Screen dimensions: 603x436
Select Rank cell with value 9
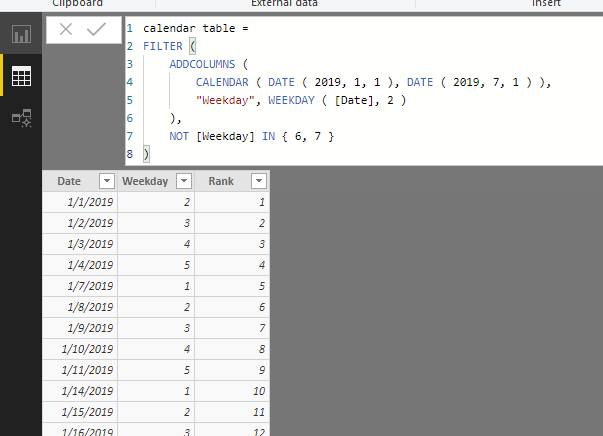(232, 370)
